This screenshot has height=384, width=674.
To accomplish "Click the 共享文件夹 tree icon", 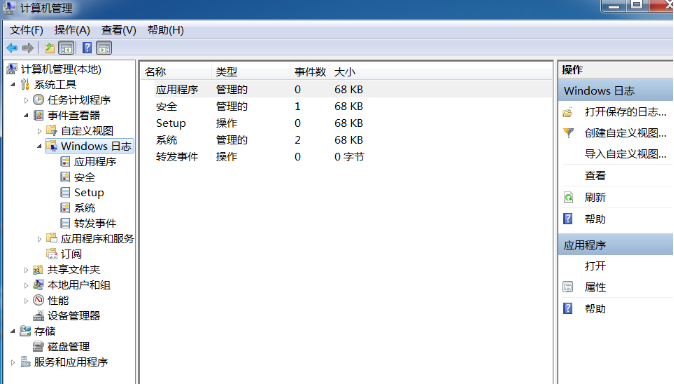I will [x=38, y=270].
